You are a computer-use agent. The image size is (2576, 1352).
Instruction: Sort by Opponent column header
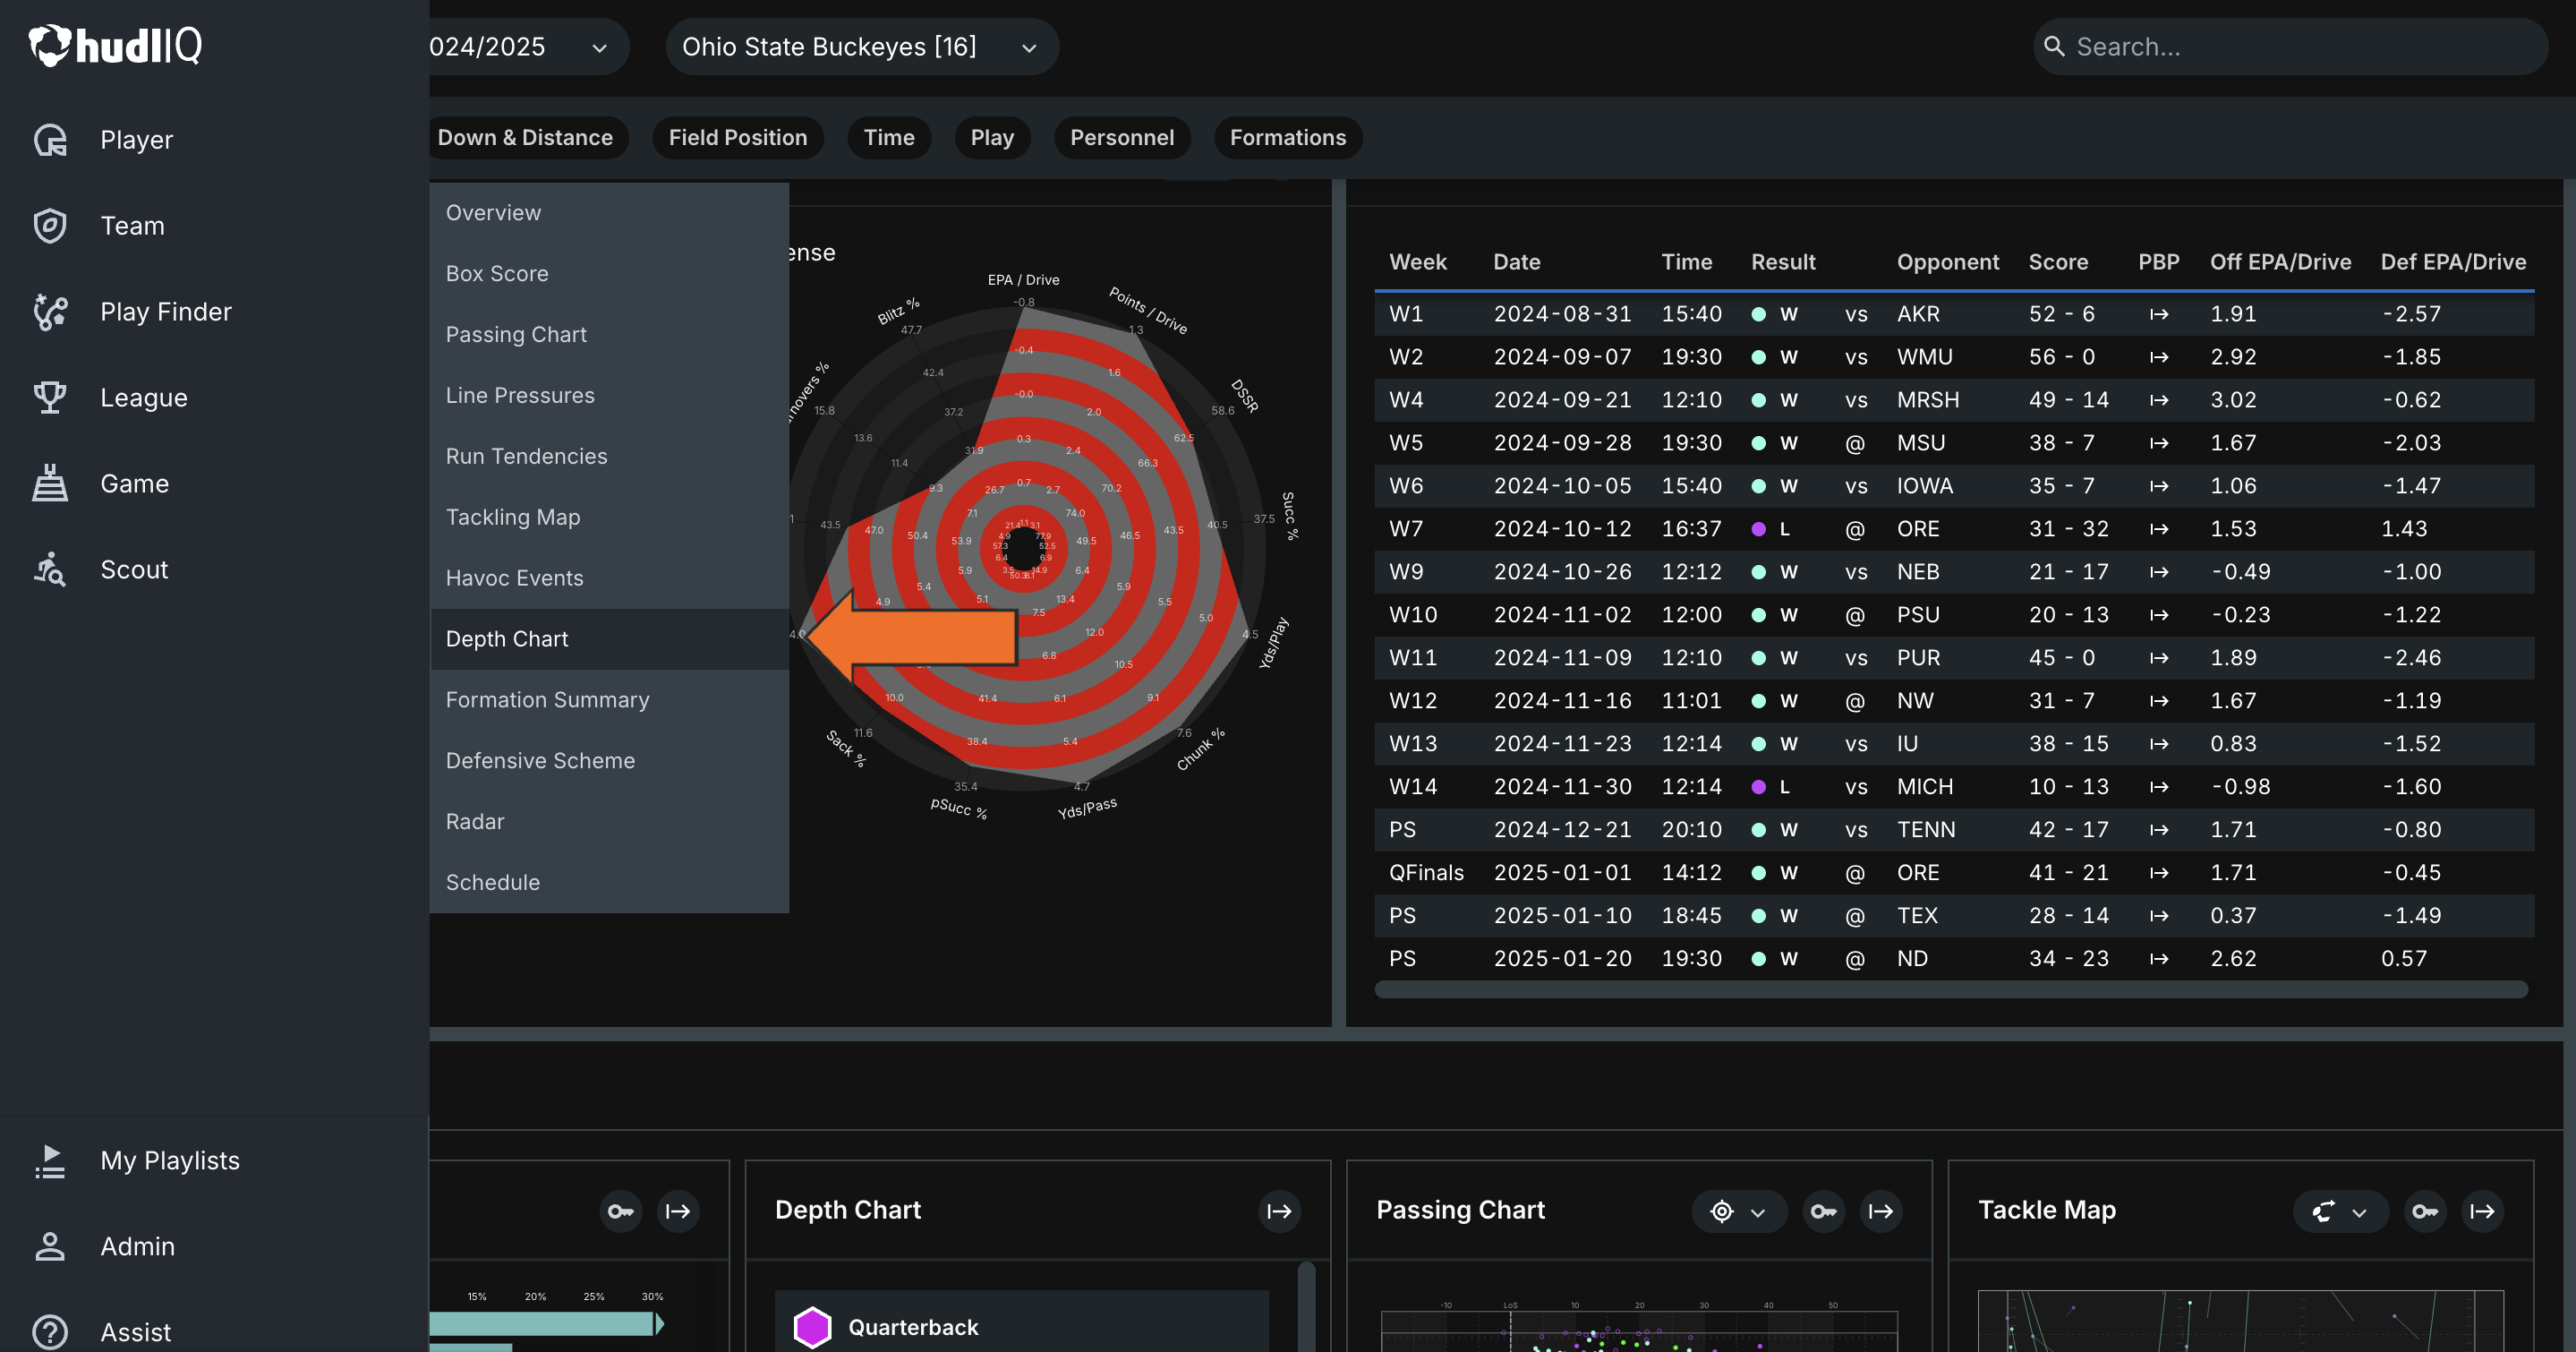(1948, 262)
